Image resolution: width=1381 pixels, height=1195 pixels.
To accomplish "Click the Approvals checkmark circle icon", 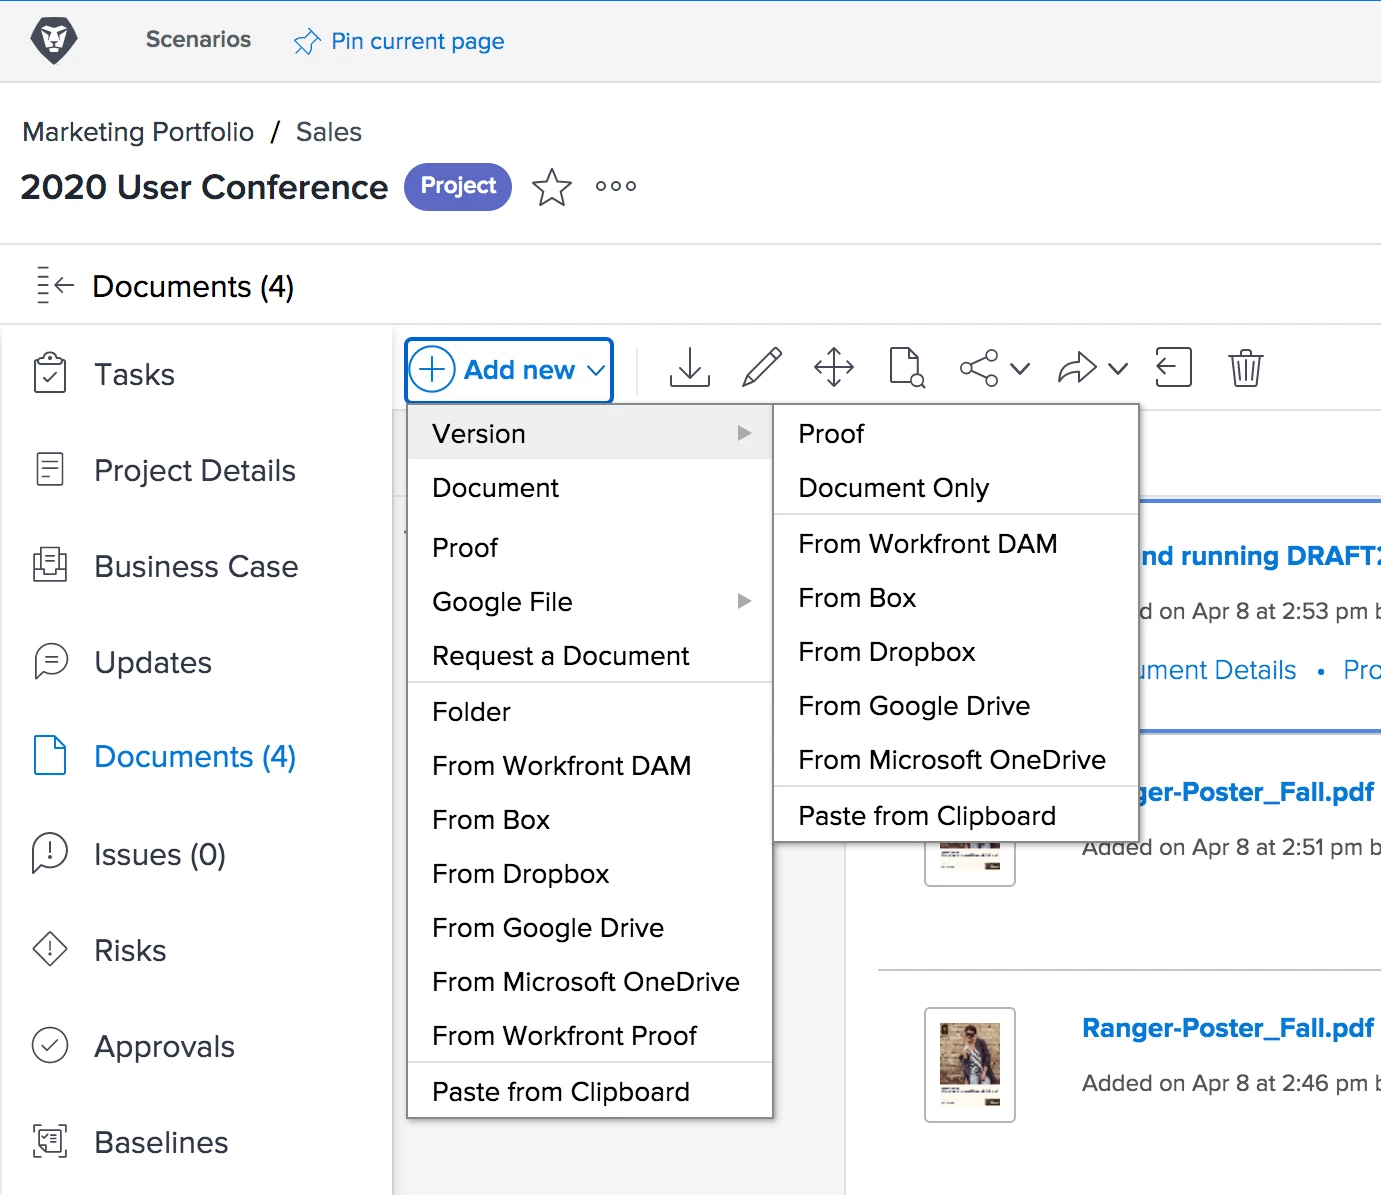I will click(x=50, y=1045).
